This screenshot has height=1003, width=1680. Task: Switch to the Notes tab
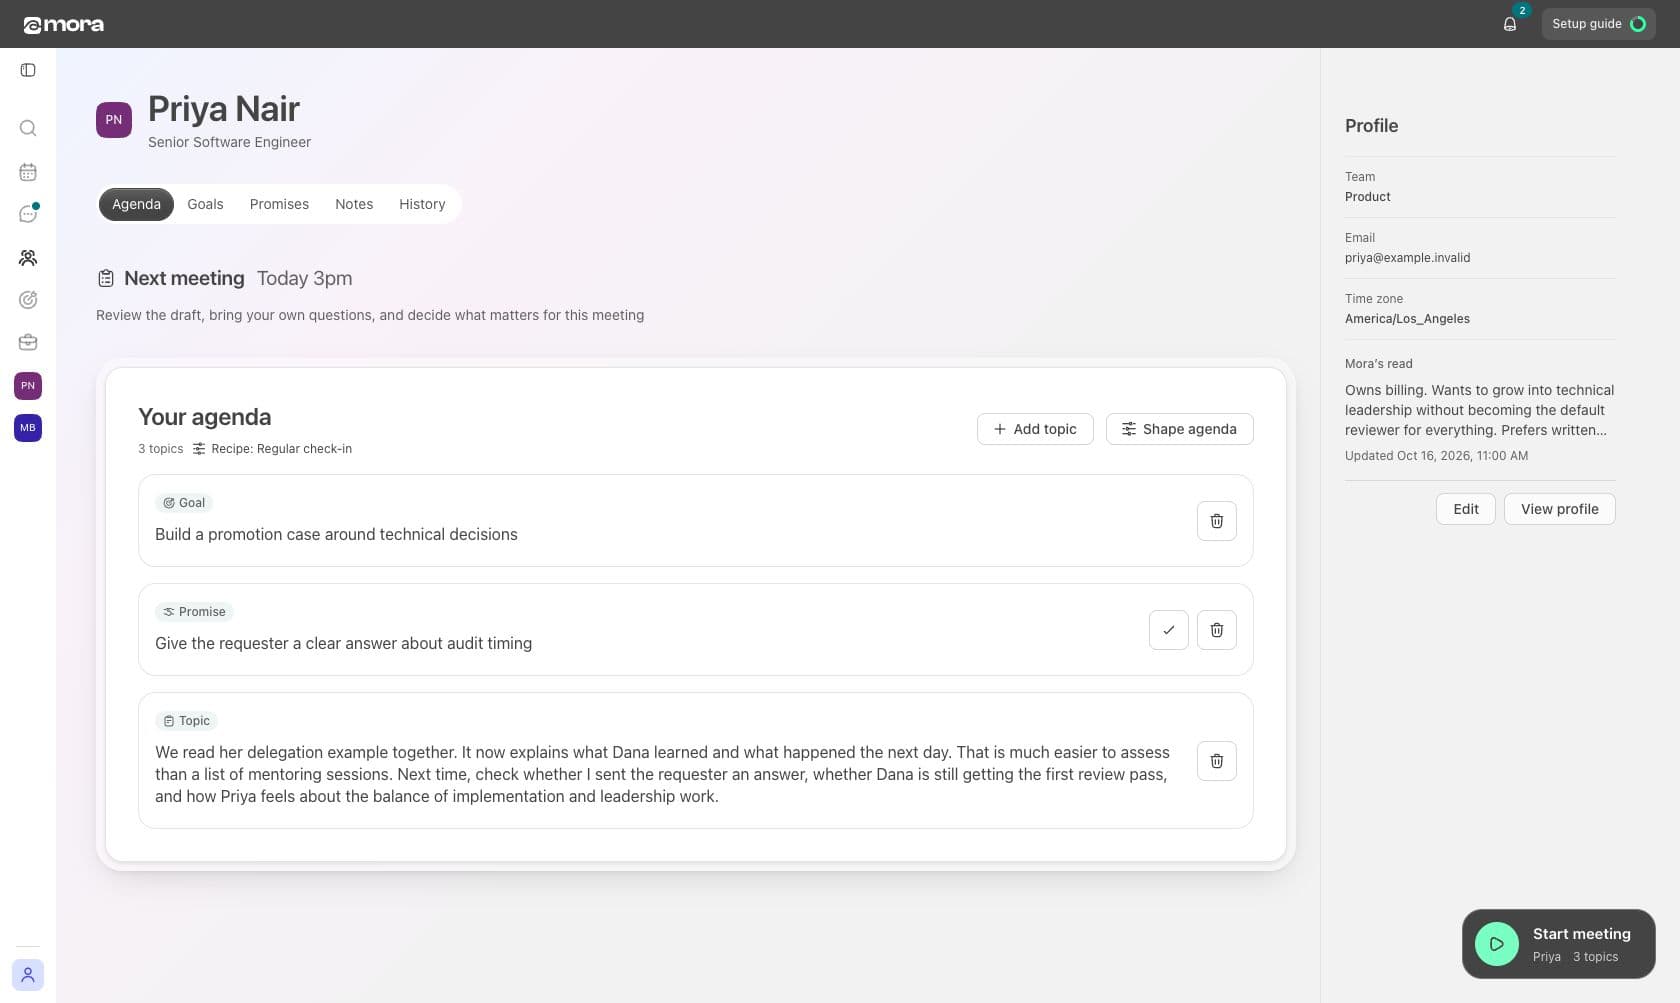[354, 204]
